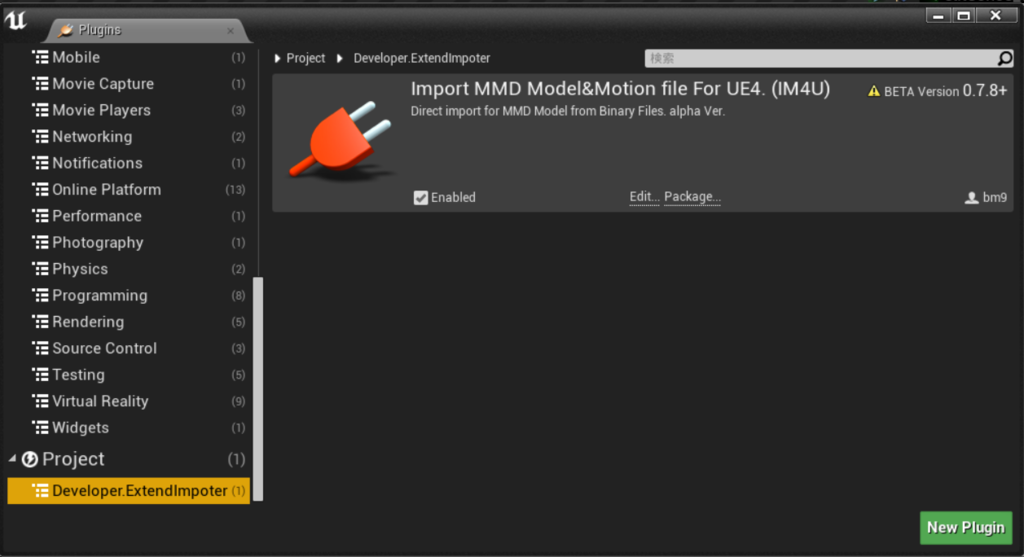Click the Import MMD Model&Motion plugin title

pyautogui.click(x=620, y=89)
